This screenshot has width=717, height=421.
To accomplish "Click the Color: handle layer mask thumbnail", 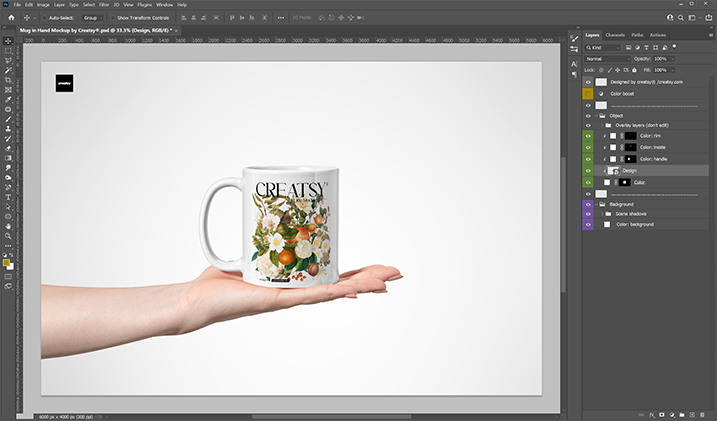I will tap(631, 159).
